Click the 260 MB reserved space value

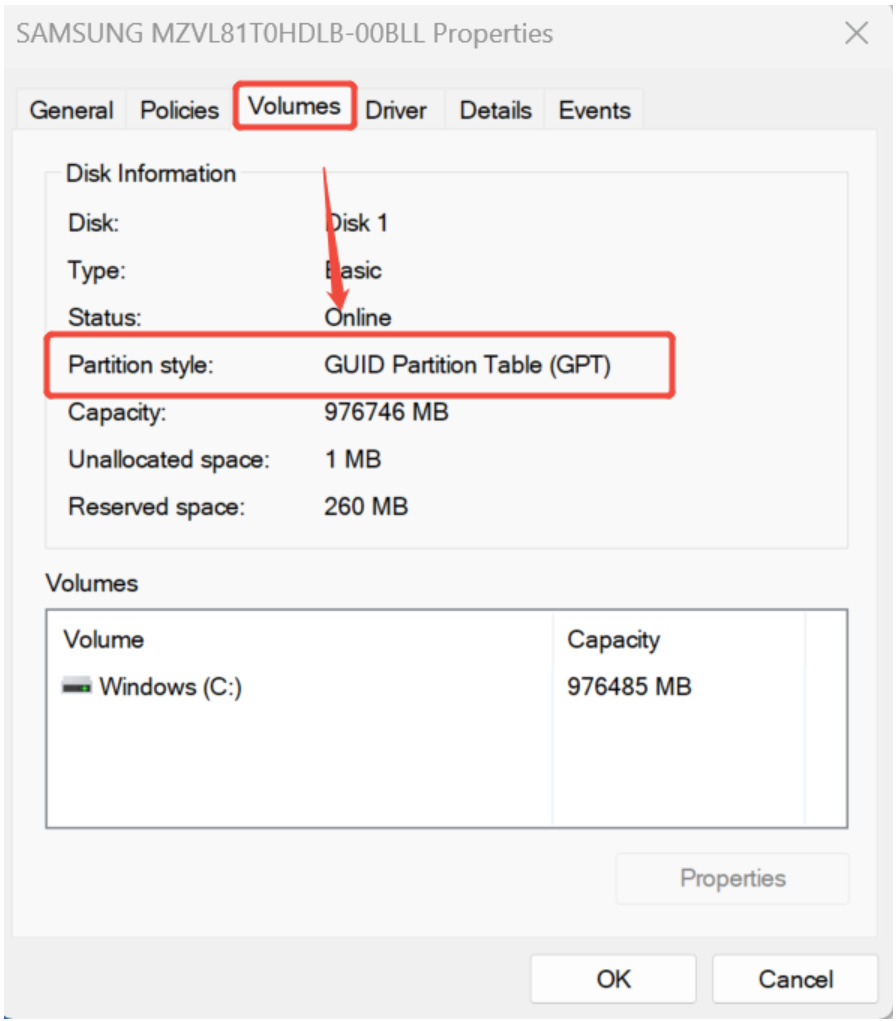(x=366, y=507)
